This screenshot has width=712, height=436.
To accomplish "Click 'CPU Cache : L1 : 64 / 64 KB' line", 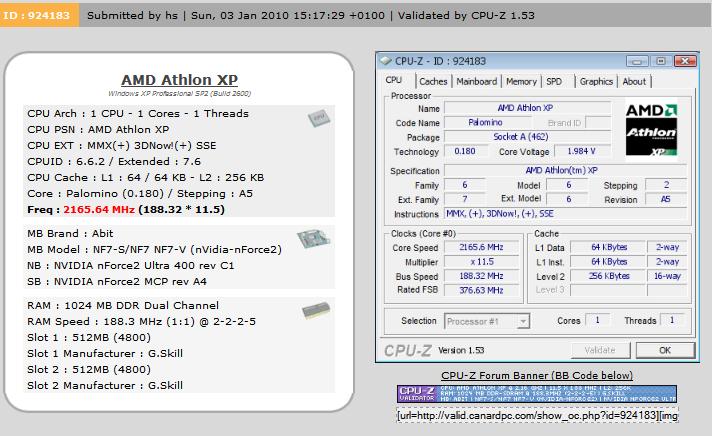I will click(145, 177).
